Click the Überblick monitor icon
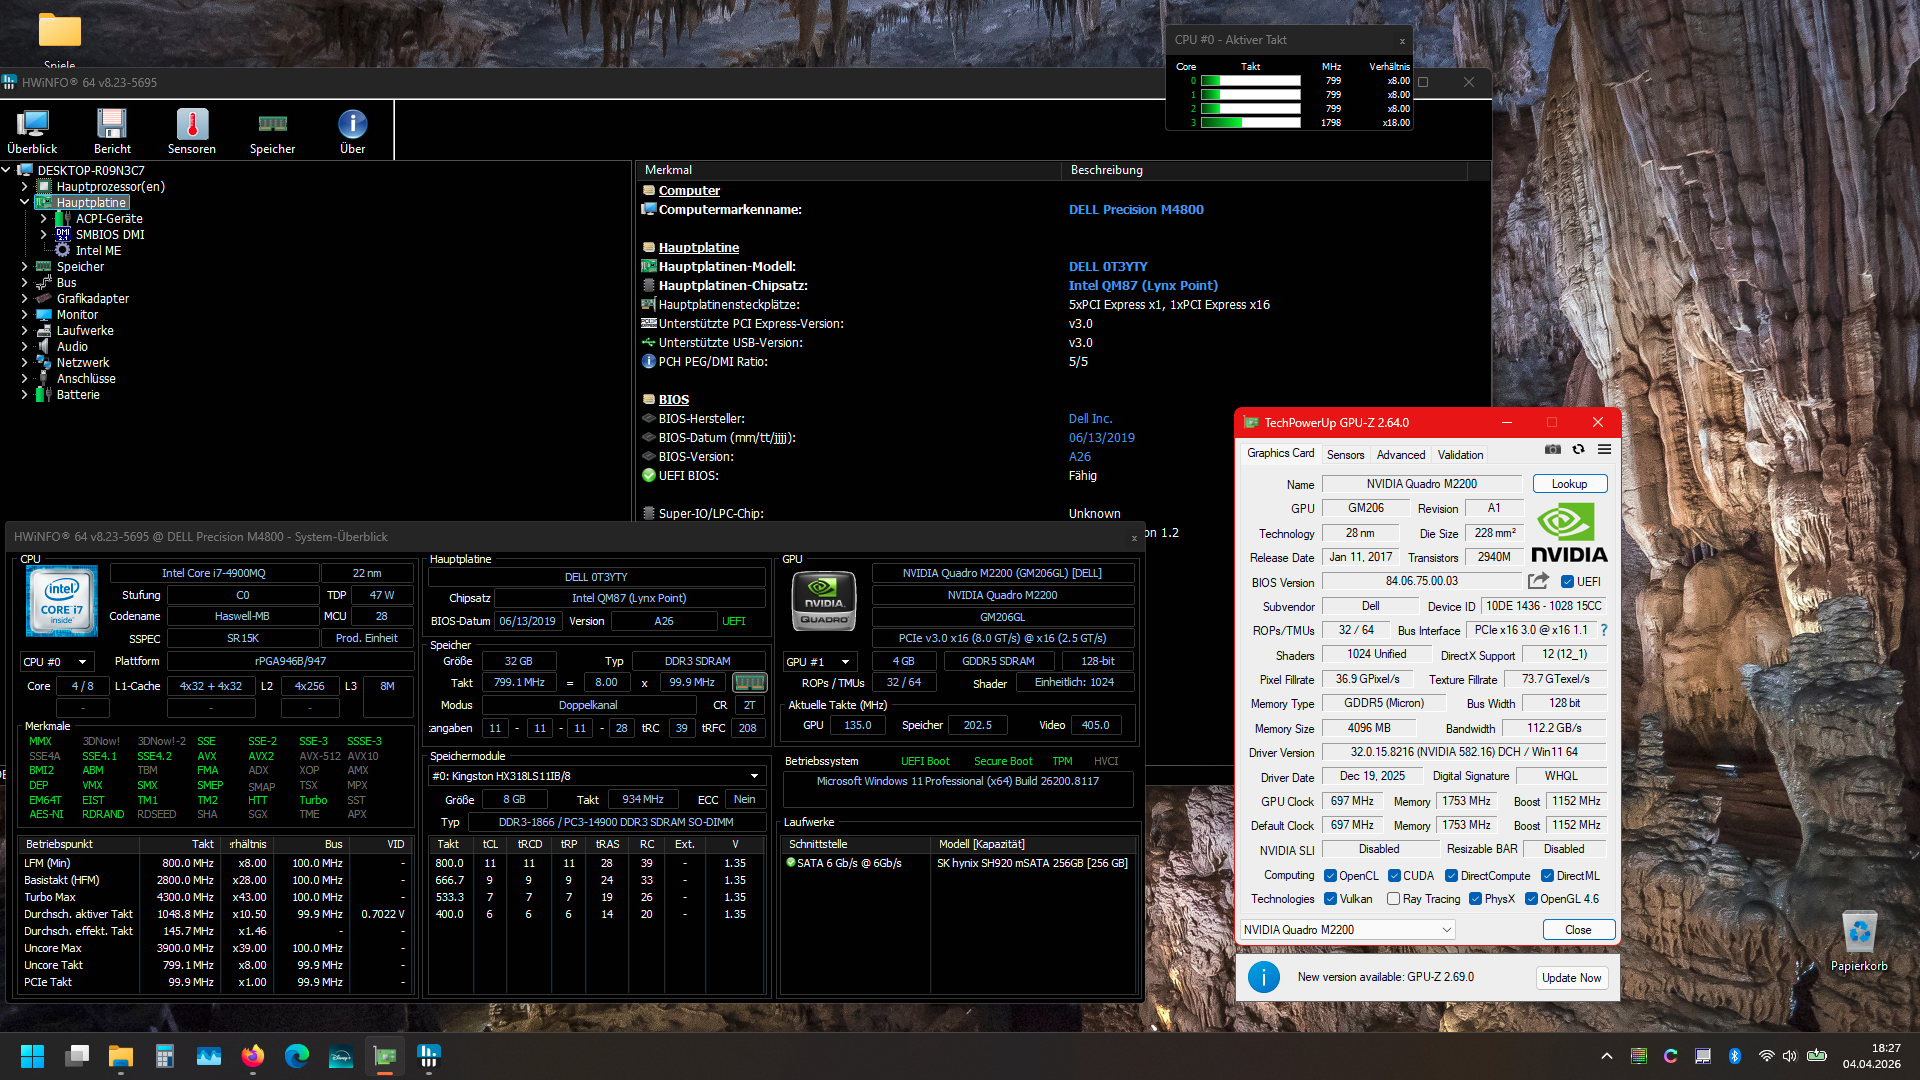This screenshot has width=1920, height=1080. click(x=32, y=125)
